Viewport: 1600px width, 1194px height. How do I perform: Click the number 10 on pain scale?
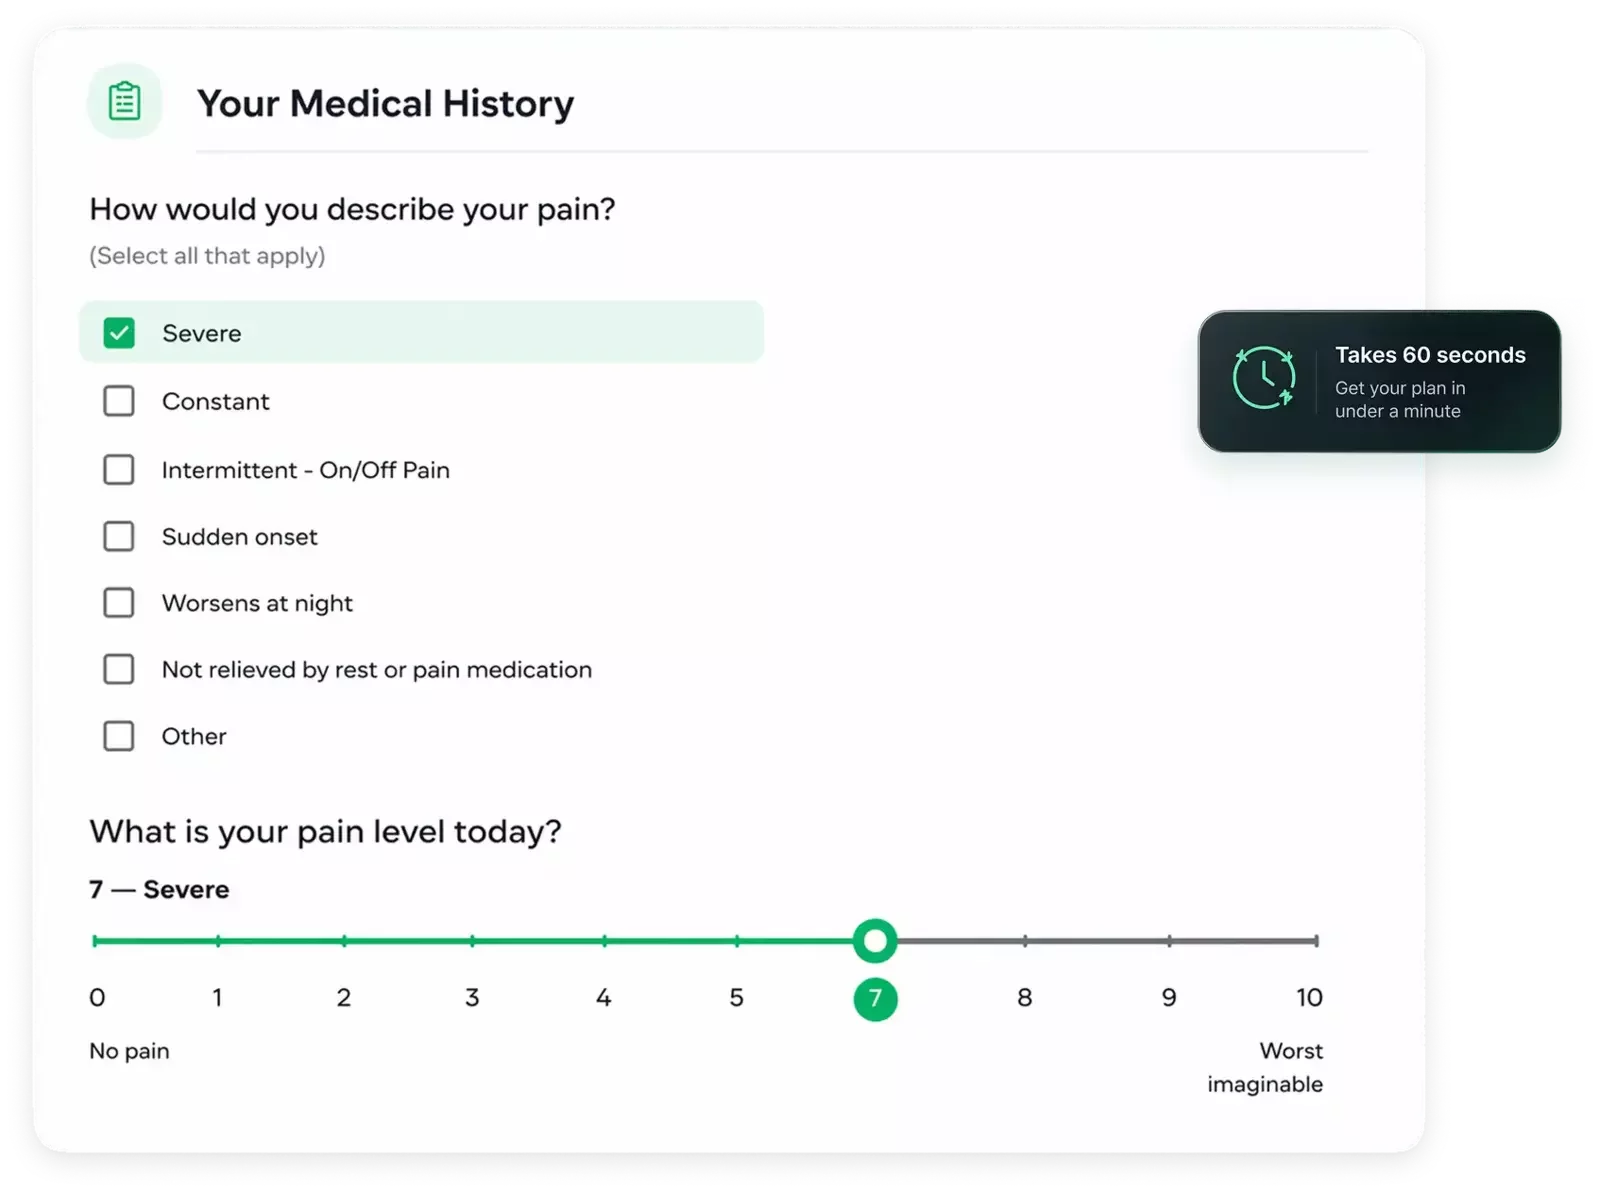point(1309,997)
